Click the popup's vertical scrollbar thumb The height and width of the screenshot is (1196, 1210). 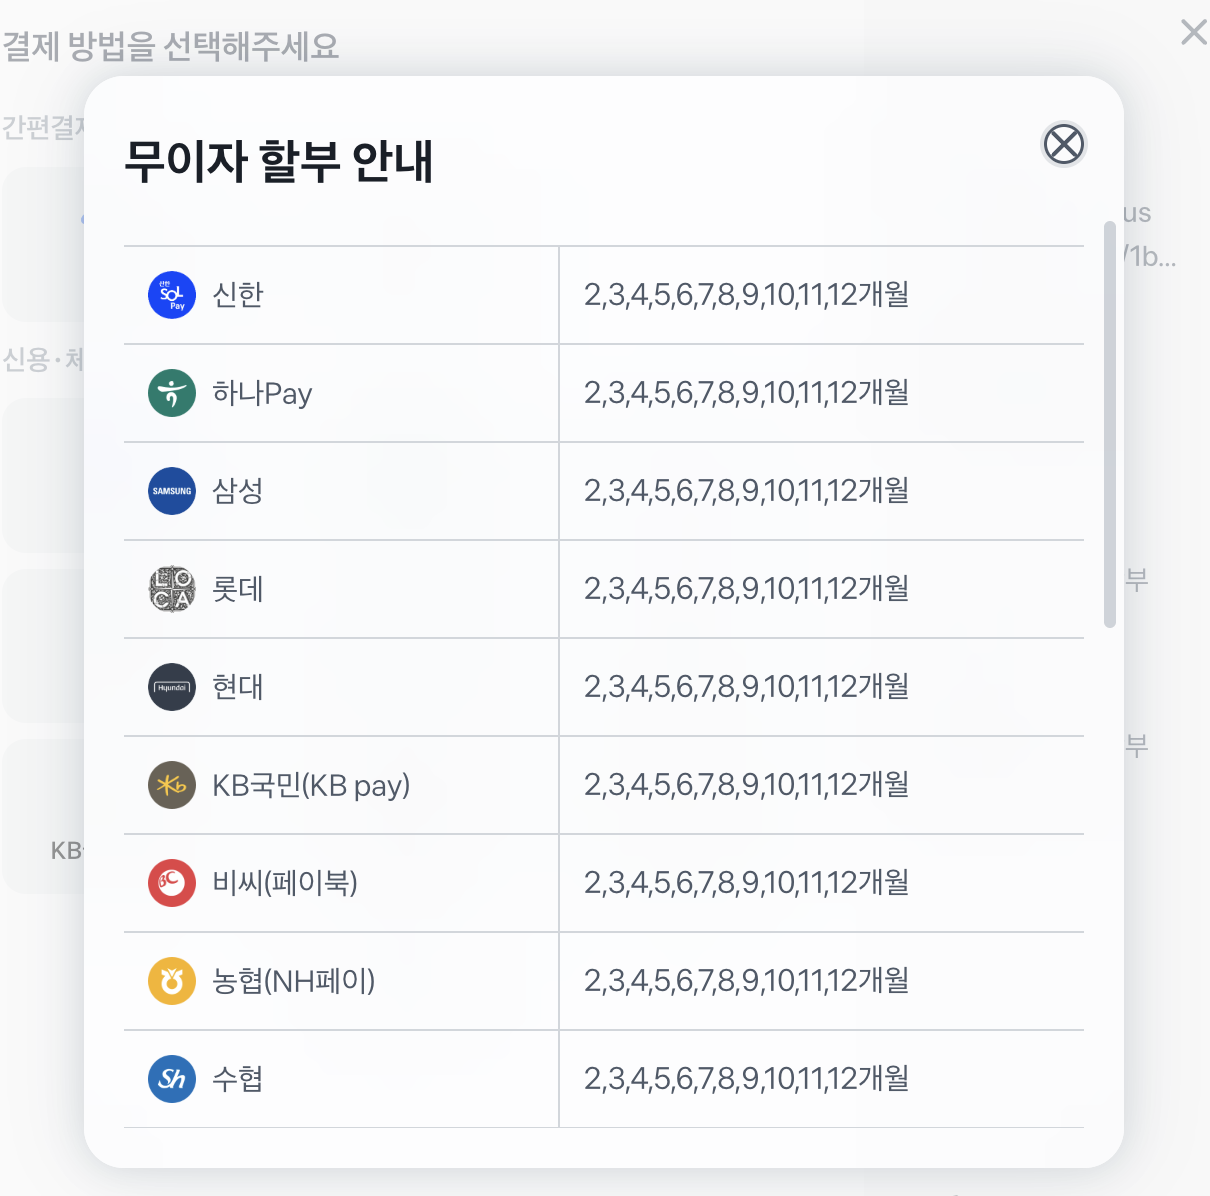click(x=1109, y=425)
